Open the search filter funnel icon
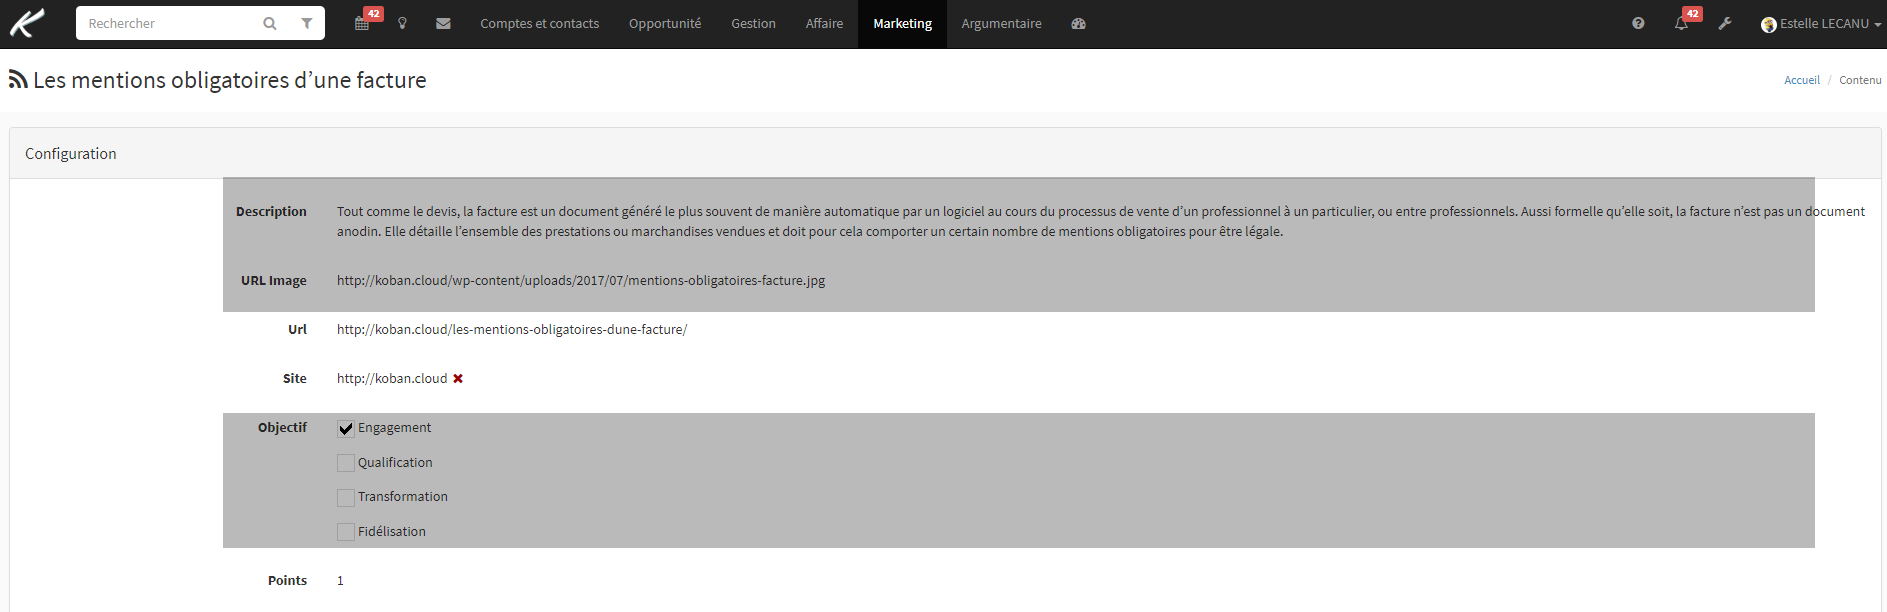The image size is (1887, 612). point(307,23)
